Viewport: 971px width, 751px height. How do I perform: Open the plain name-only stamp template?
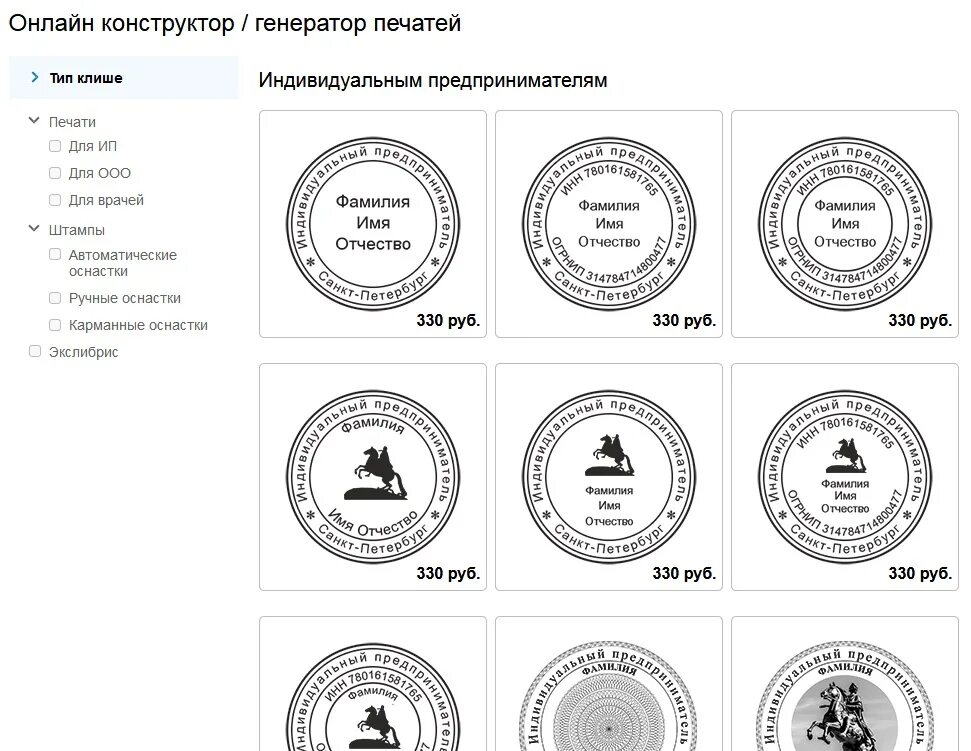click(373, 224)
